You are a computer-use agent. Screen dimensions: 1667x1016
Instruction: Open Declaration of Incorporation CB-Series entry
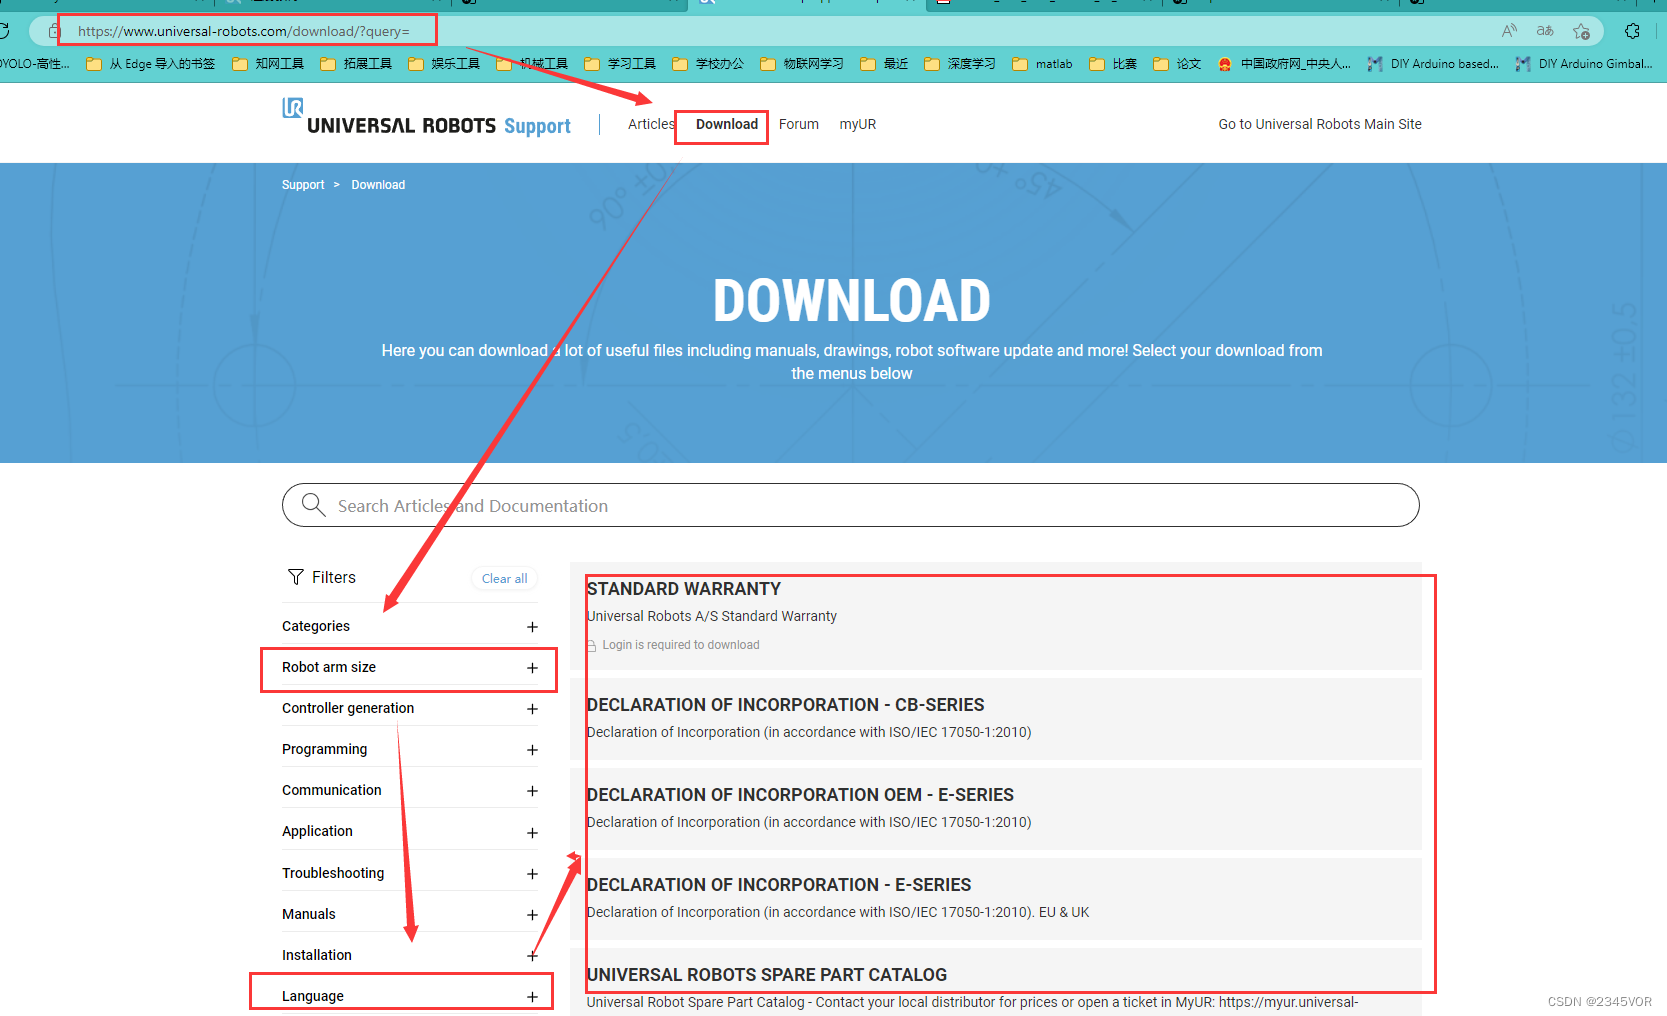996,719
